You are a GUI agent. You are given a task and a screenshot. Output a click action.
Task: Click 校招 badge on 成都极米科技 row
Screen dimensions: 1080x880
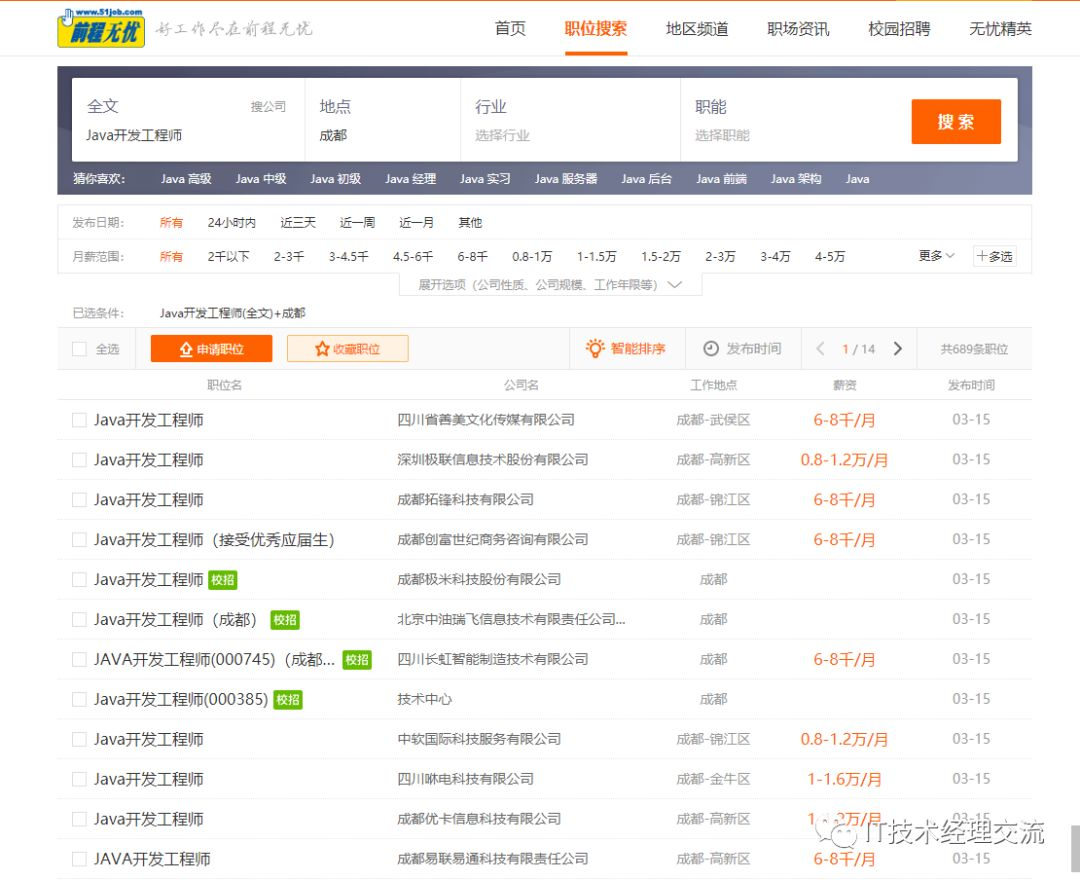pyautogui.click(x=222, y=580)
